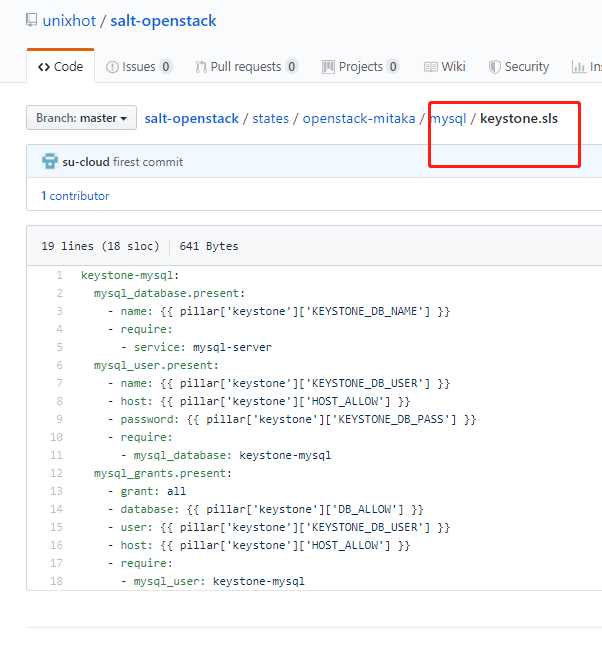Click 'mysql_database.present:' code line

pos(170,293)
